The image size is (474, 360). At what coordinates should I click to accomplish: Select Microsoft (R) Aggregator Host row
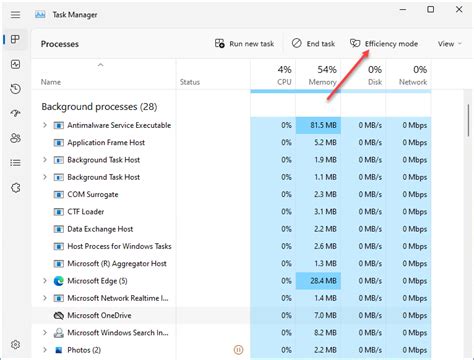click(x=231, y=264)
